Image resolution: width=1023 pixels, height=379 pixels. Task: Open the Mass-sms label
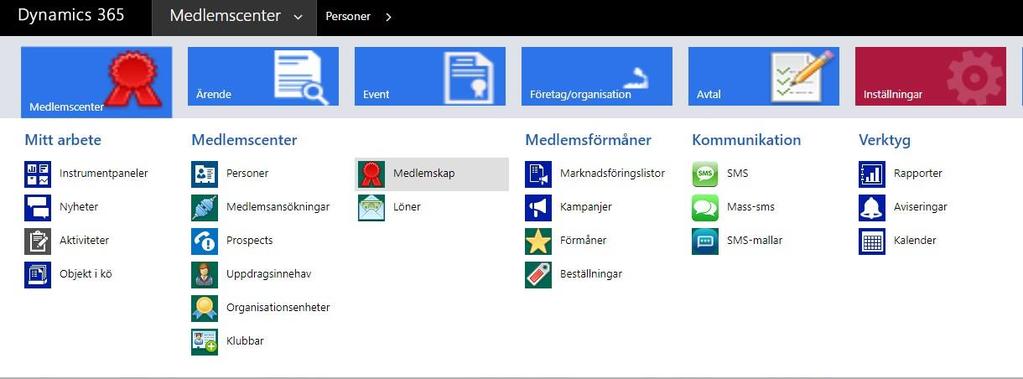click(751, 207)
